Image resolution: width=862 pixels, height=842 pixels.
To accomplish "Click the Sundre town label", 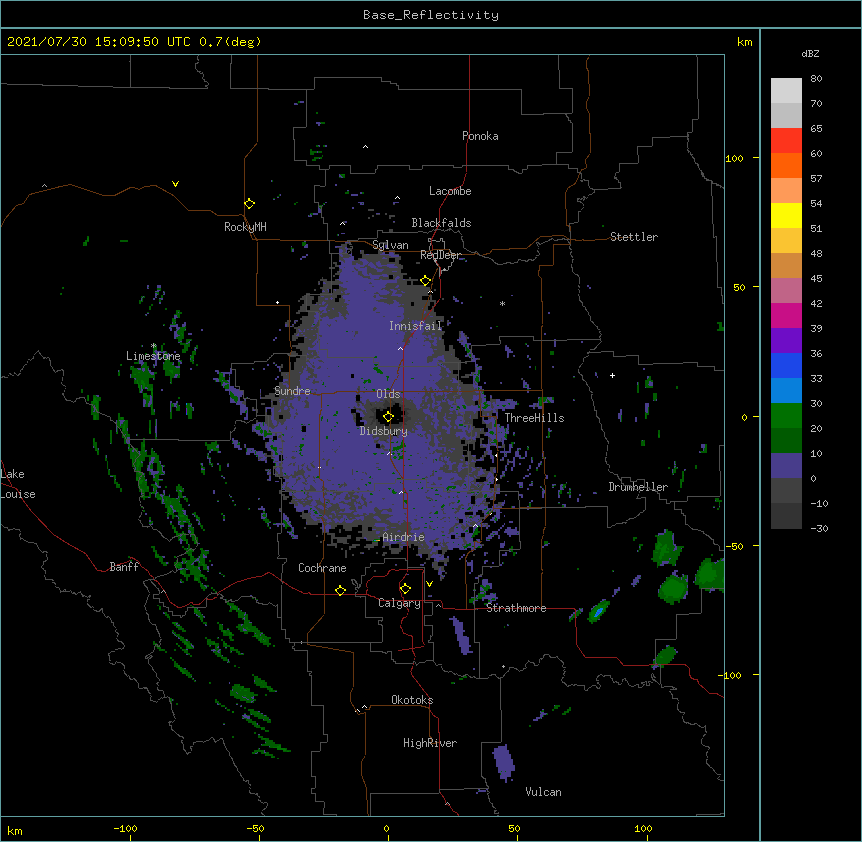I will [292, 391].
